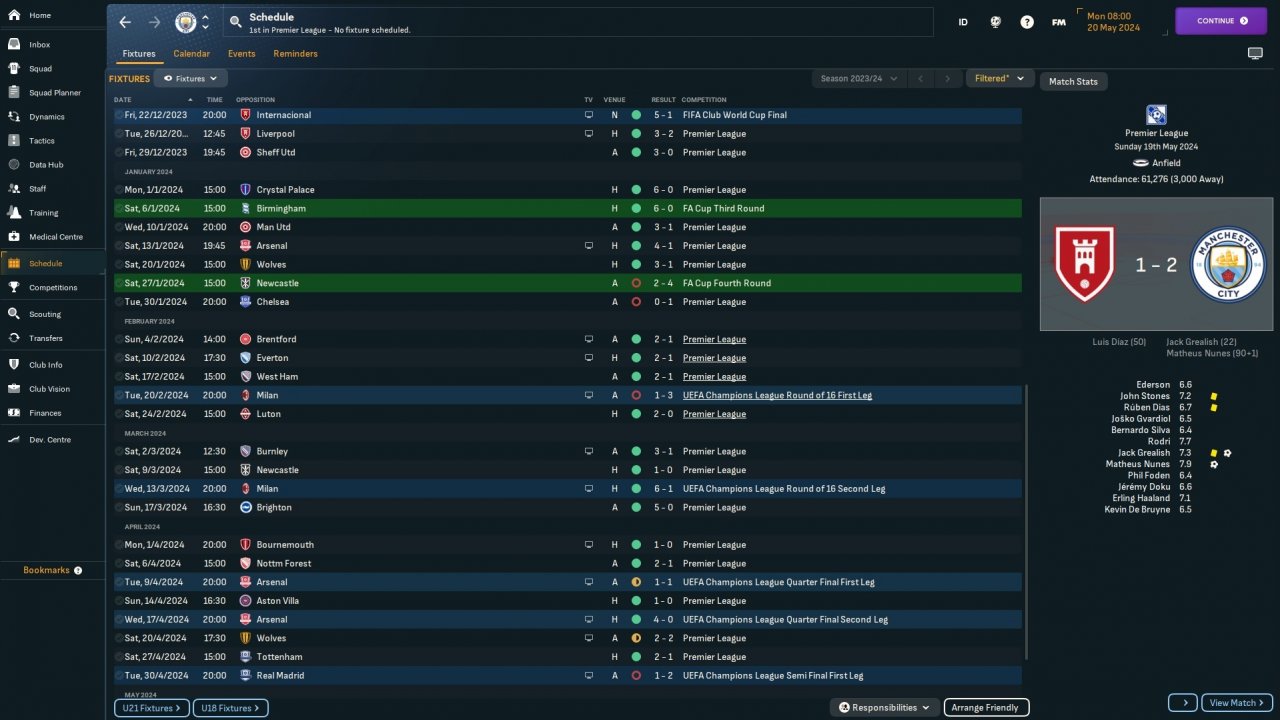Click the monitor display icon below Continue
This screenshot has height=720, width=1280.
click(1255, 53)
